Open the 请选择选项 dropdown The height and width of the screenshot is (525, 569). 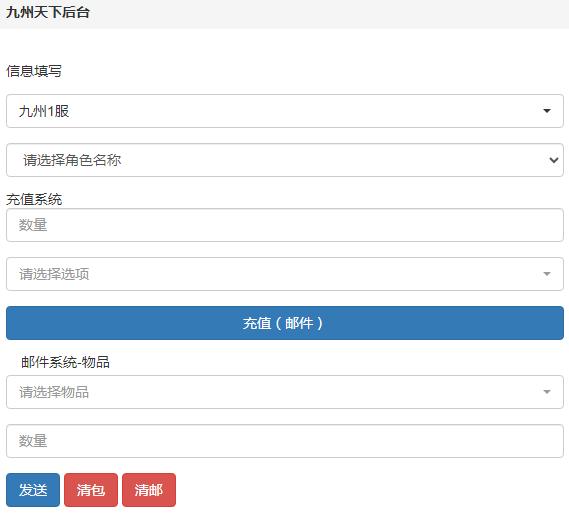[x=285, y=274]
